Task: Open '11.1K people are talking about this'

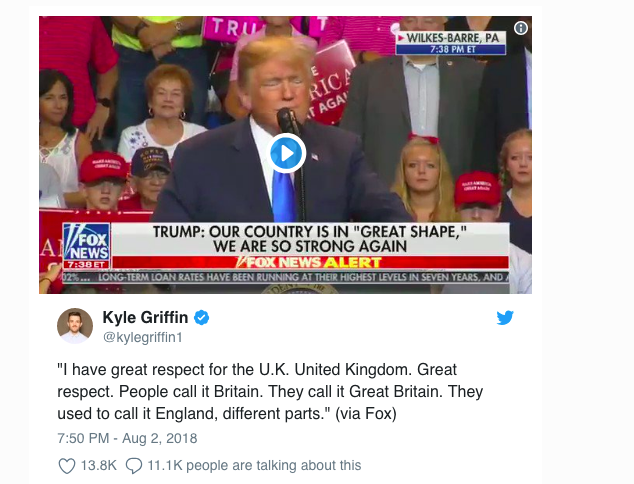Action: (x=254, y=465)
